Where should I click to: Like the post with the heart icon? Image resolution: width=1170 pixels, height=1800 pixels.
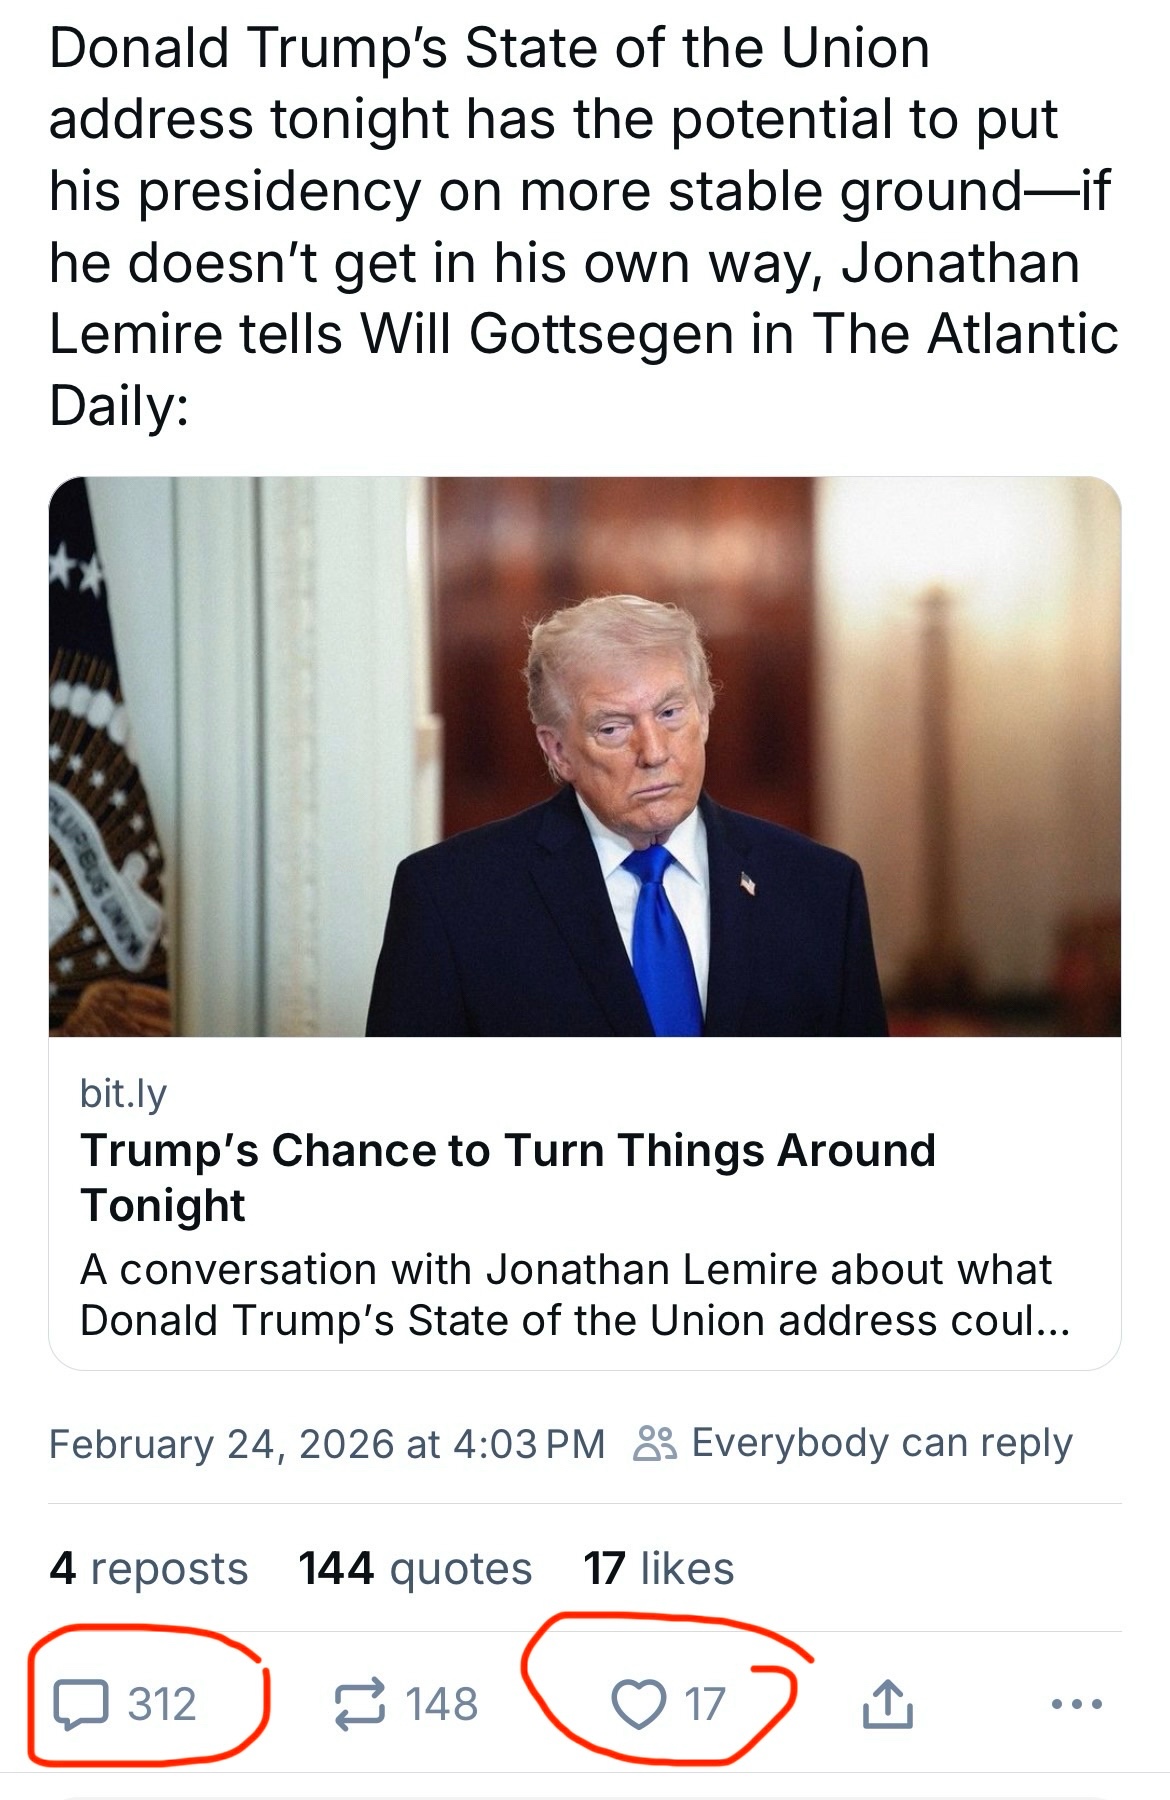point(638,1704)
